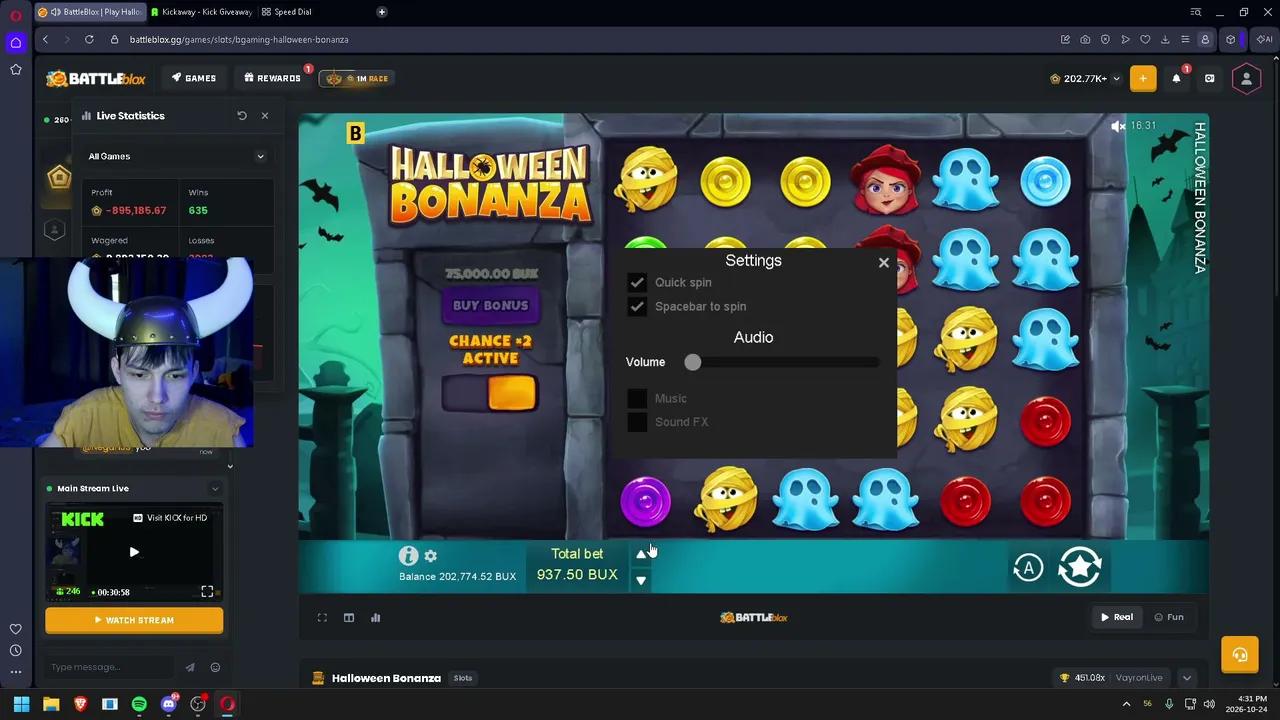Click the Buy Bonus button

(491, 306)
